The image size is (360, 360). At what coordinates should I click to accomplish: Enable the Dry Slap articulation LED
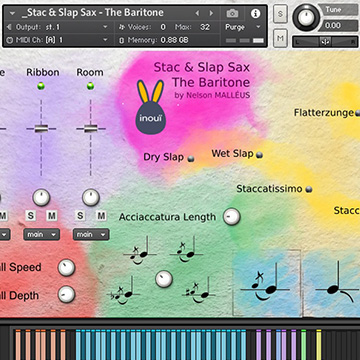pyautogui.click(x=191, y=159)
